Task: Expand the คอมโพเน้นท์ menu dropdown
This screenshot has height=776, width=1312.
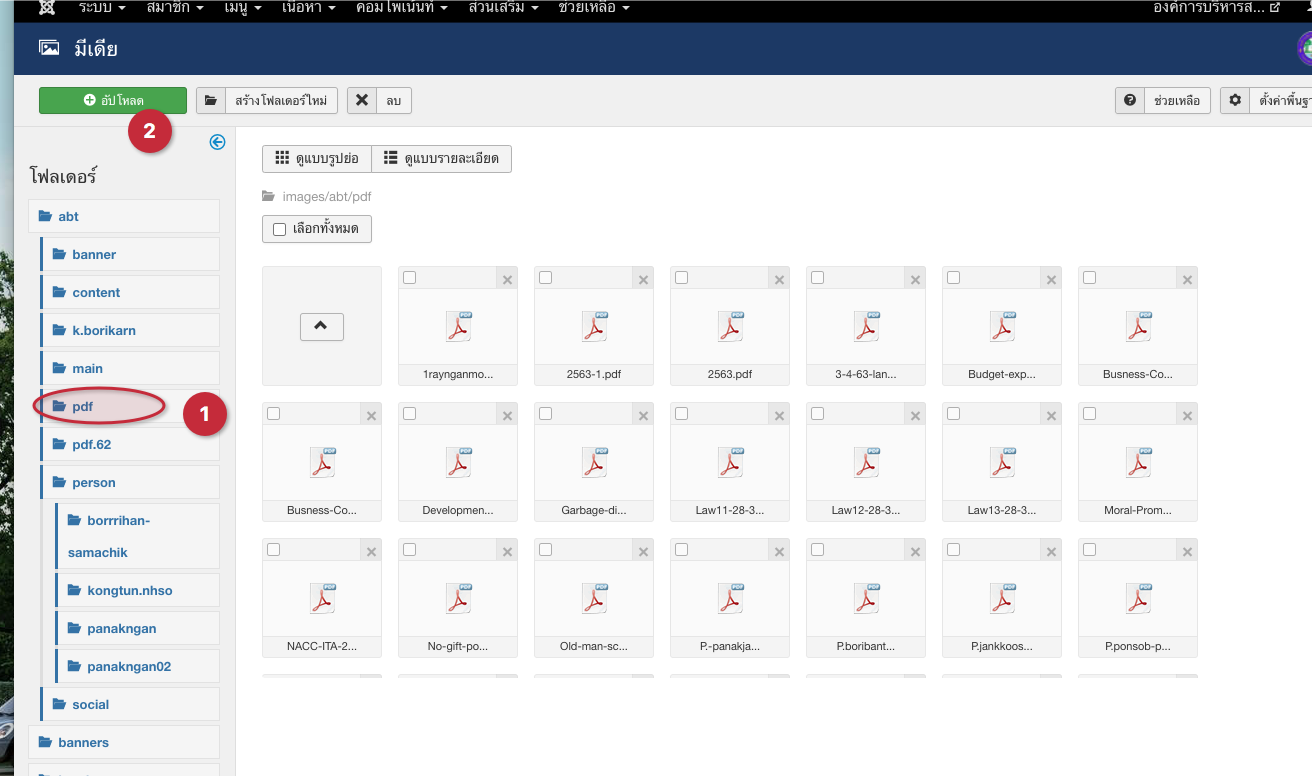Action: (x=400, y=7)
